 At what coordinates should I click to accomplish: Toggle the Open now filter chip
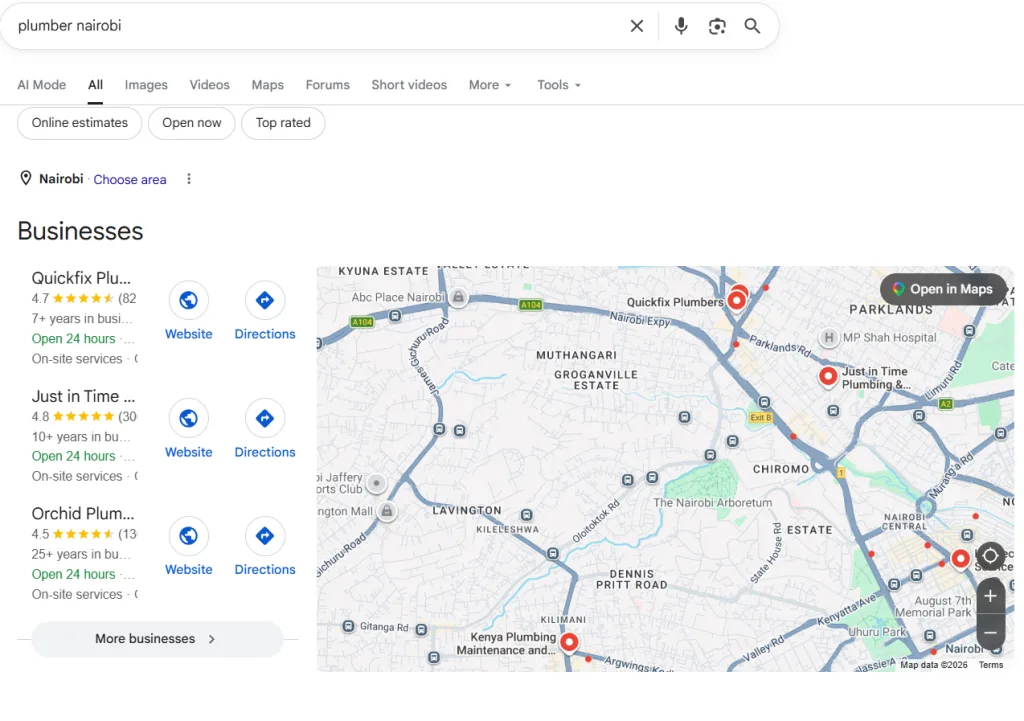point(192,123)
